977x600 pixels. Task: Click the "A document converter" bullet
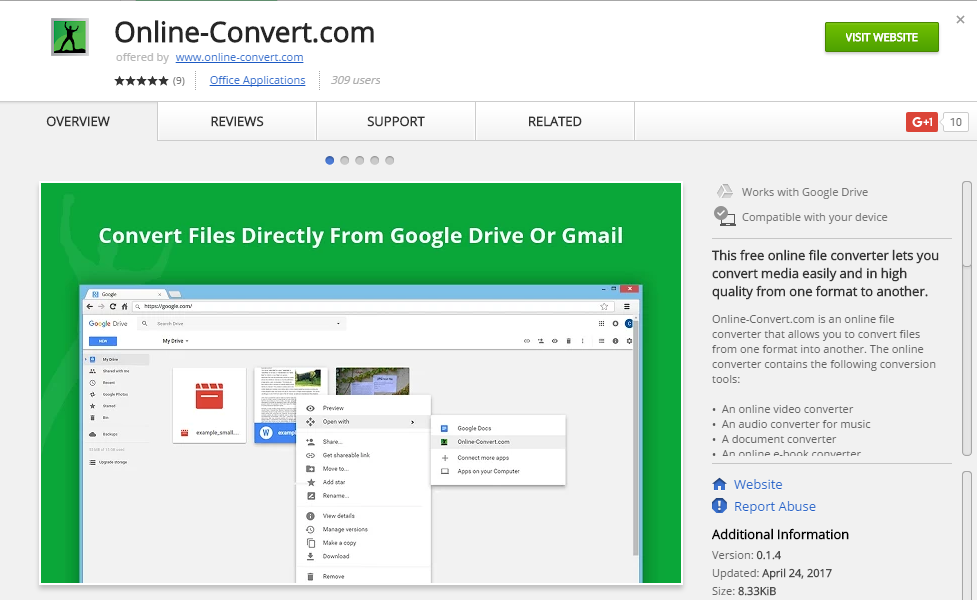click(x=779, y=439)
